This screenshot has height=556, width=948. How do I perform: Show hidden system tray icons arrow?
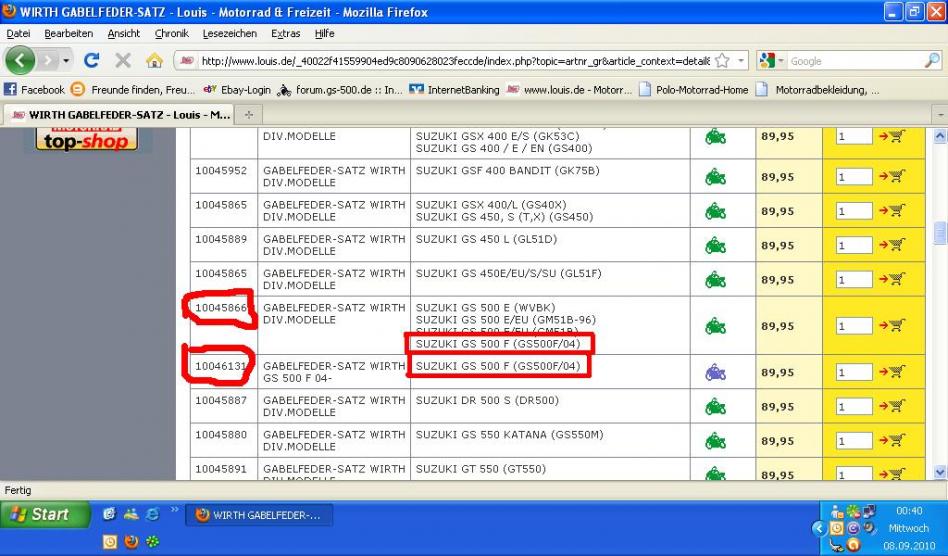coord(819,529)
